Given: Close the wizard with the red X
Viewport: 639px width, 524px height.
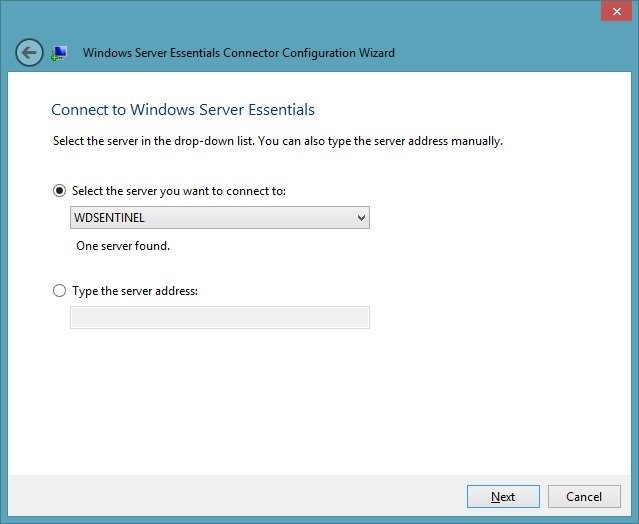Looking at the screenshot, I should coord(617,11).
